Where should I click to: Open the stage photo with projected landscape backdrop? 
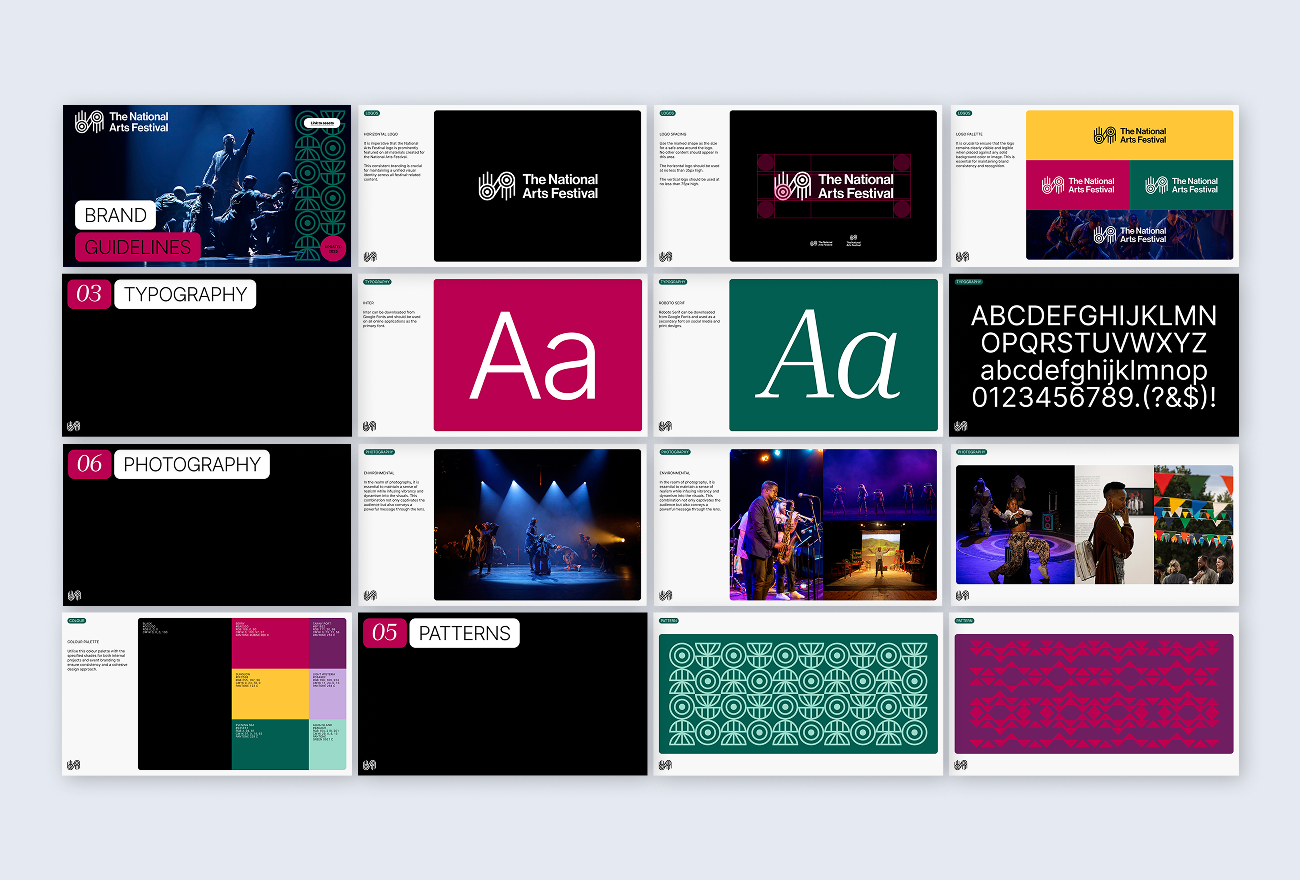[880, 563]
